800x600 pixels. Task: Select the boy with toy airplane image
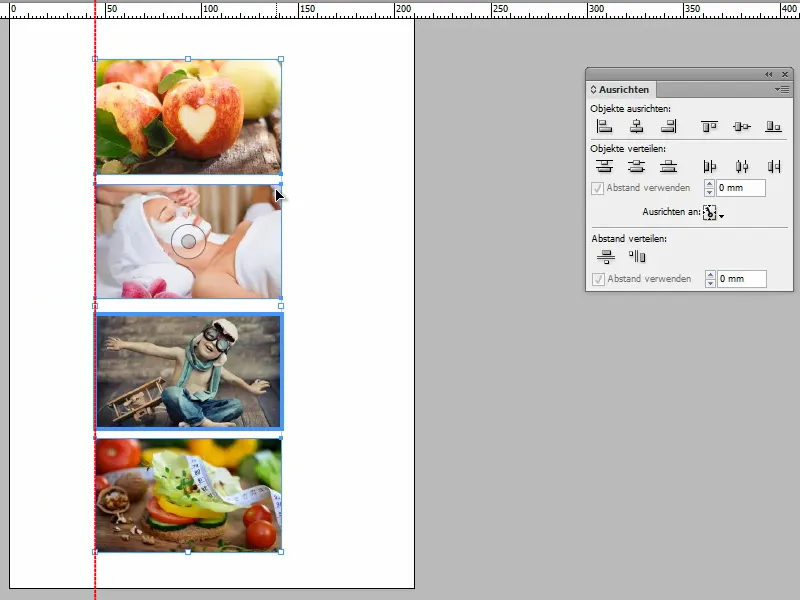click(x=188, y=371)
